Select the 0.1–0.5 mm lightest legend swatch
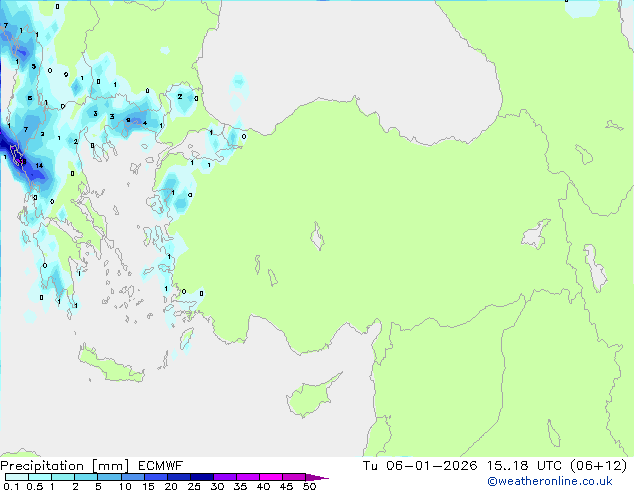This screenshot has height=490, width=634. [17, 477]
